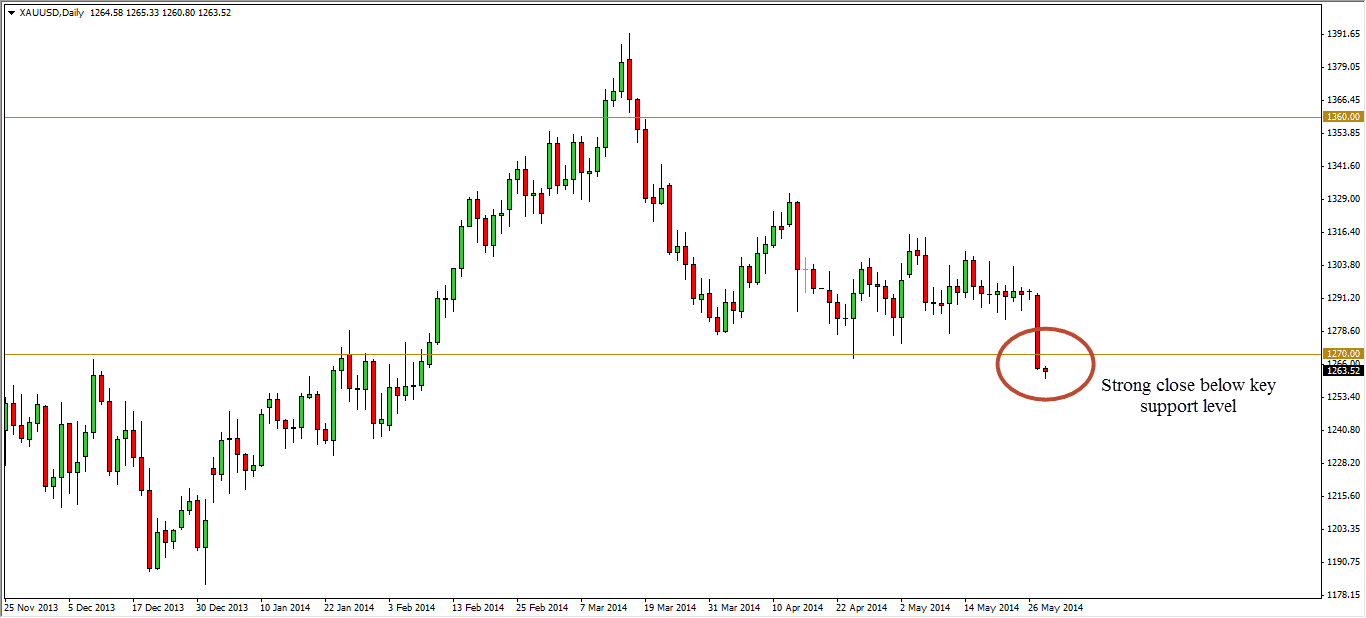Click the 1329.00 price axis label
The image size is (1366, 618).
pyautogui.click(x=1343, y=198)
